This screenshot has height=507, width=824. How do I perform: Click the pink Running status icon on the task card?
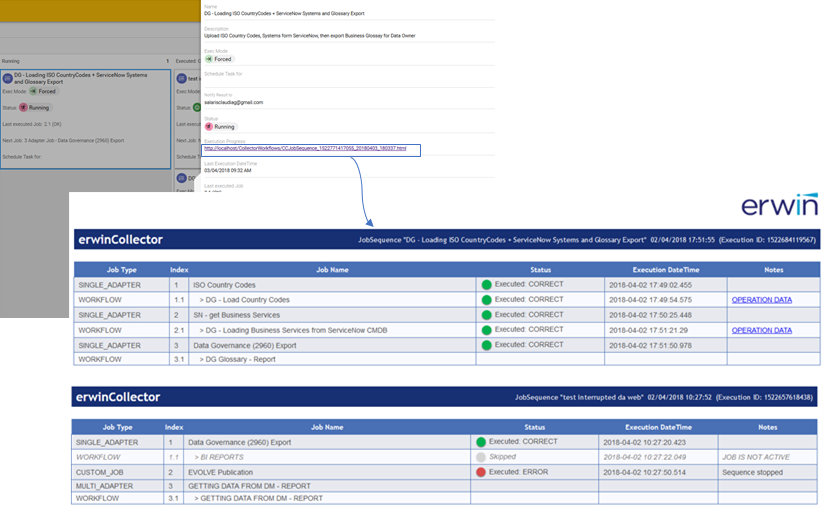[x=23, y=107]
